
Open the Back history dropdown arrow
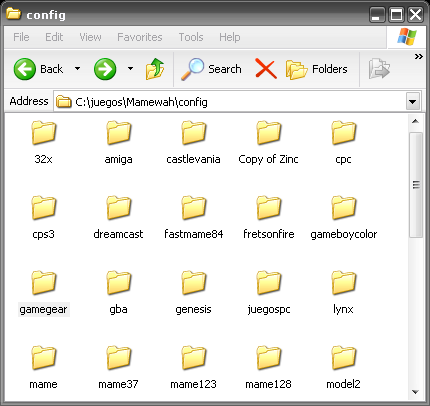click(x=77, y=69)
